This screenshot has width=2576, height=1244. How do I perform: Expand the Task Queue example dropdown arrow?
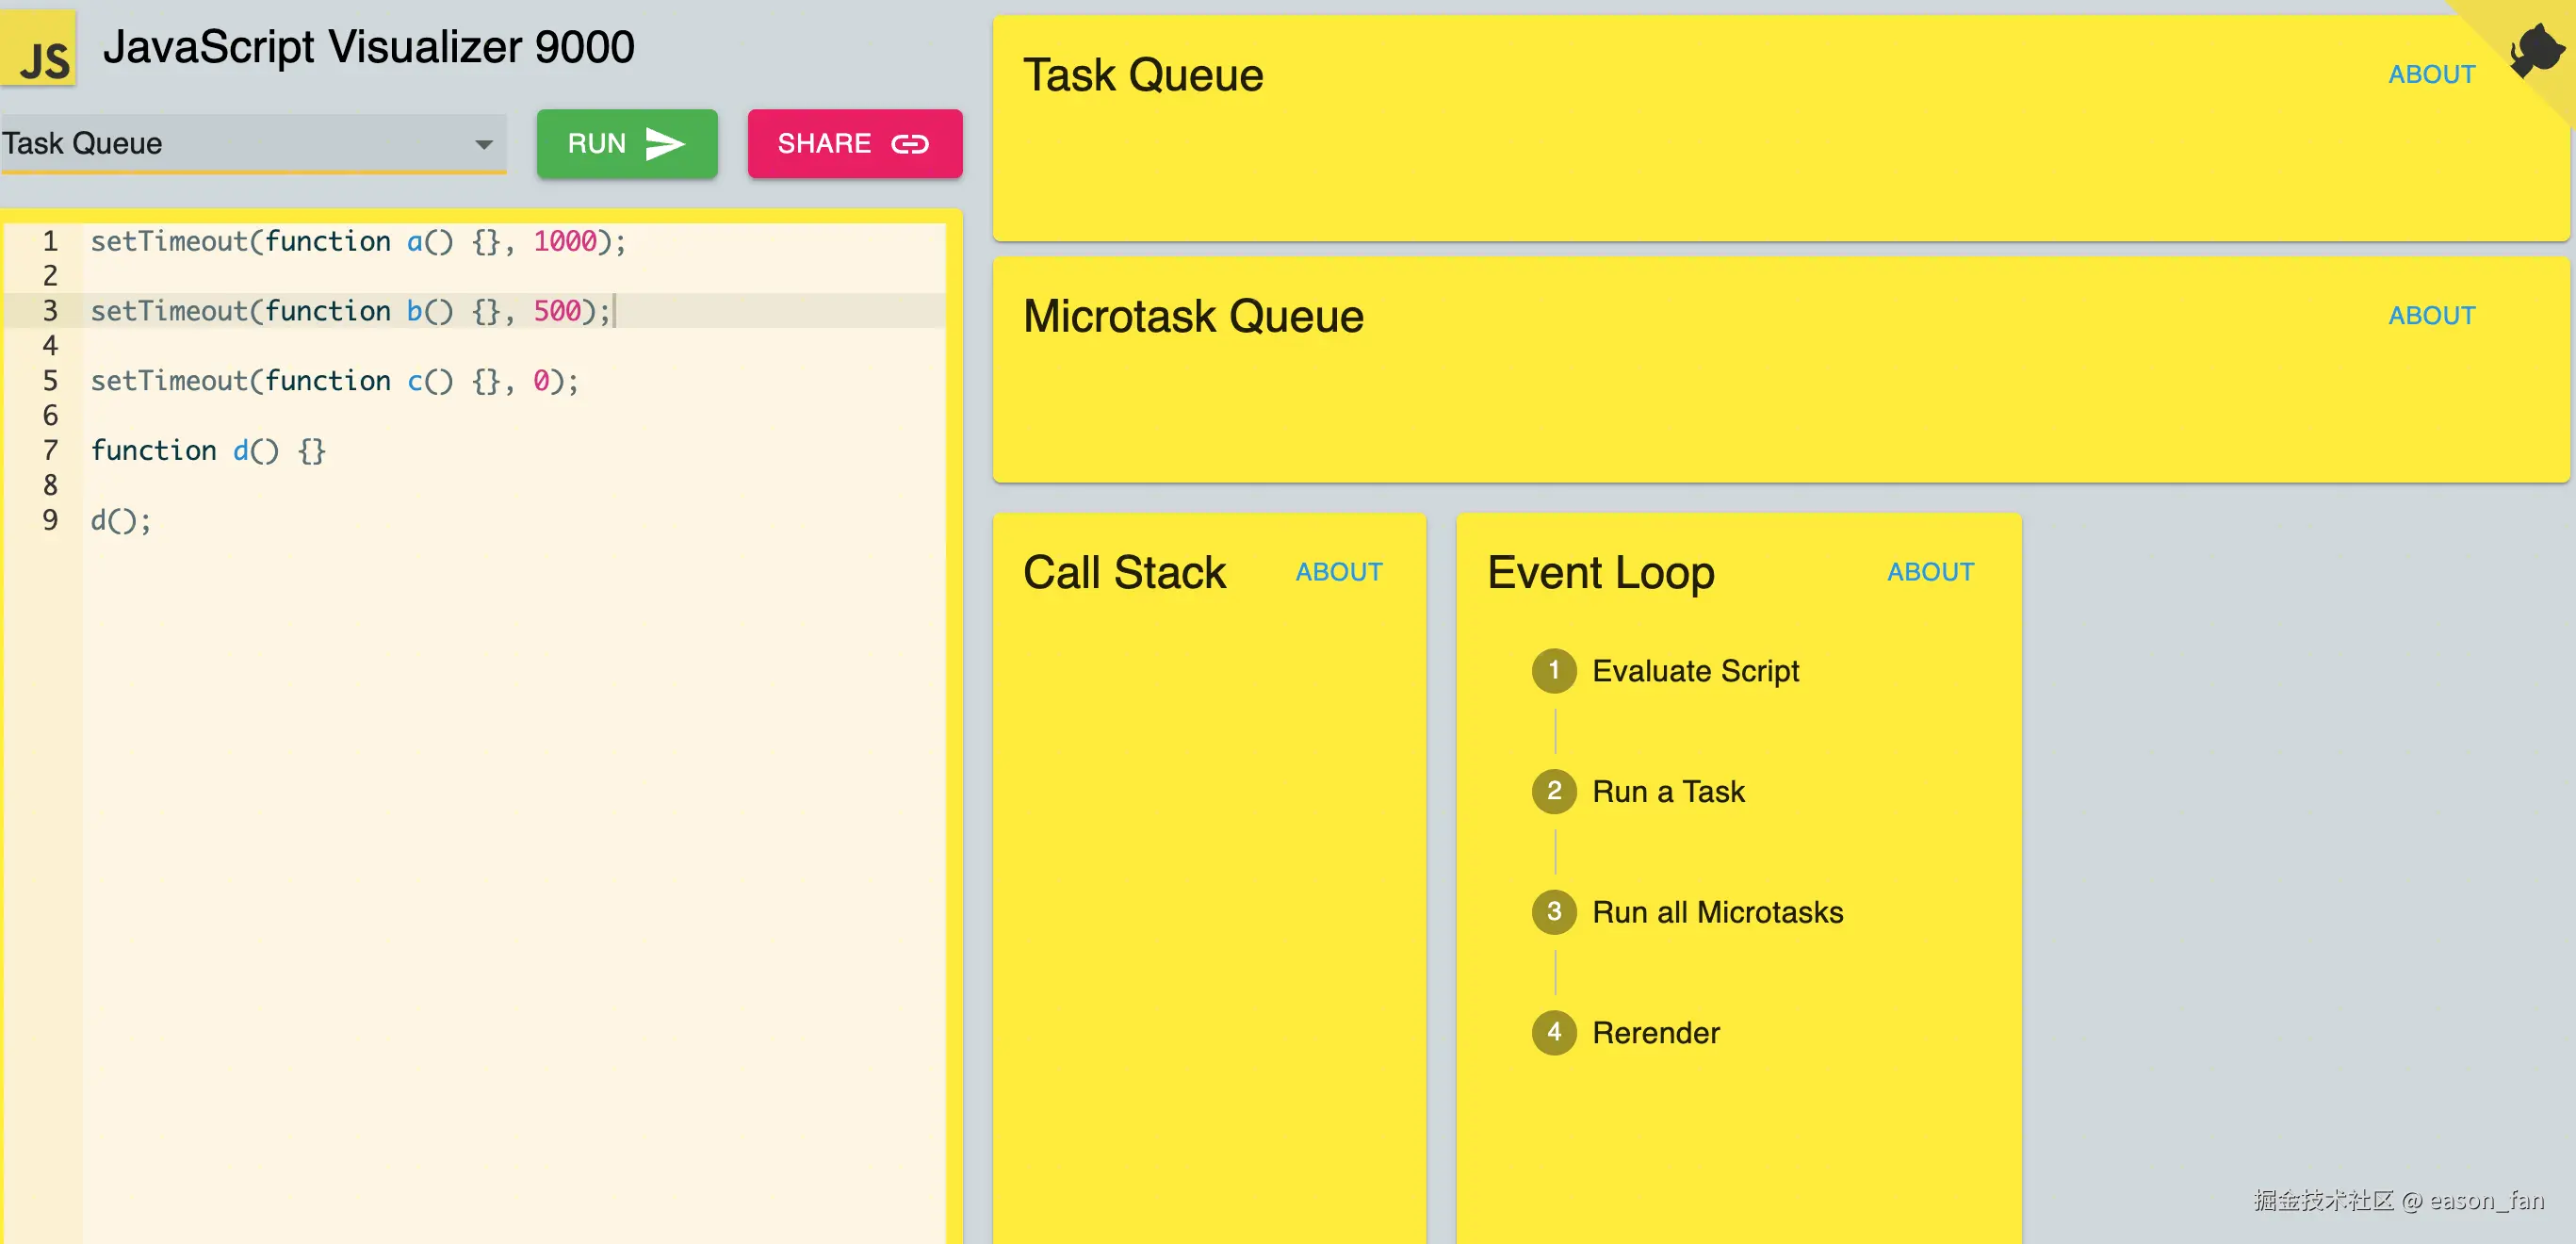point(484,144)
